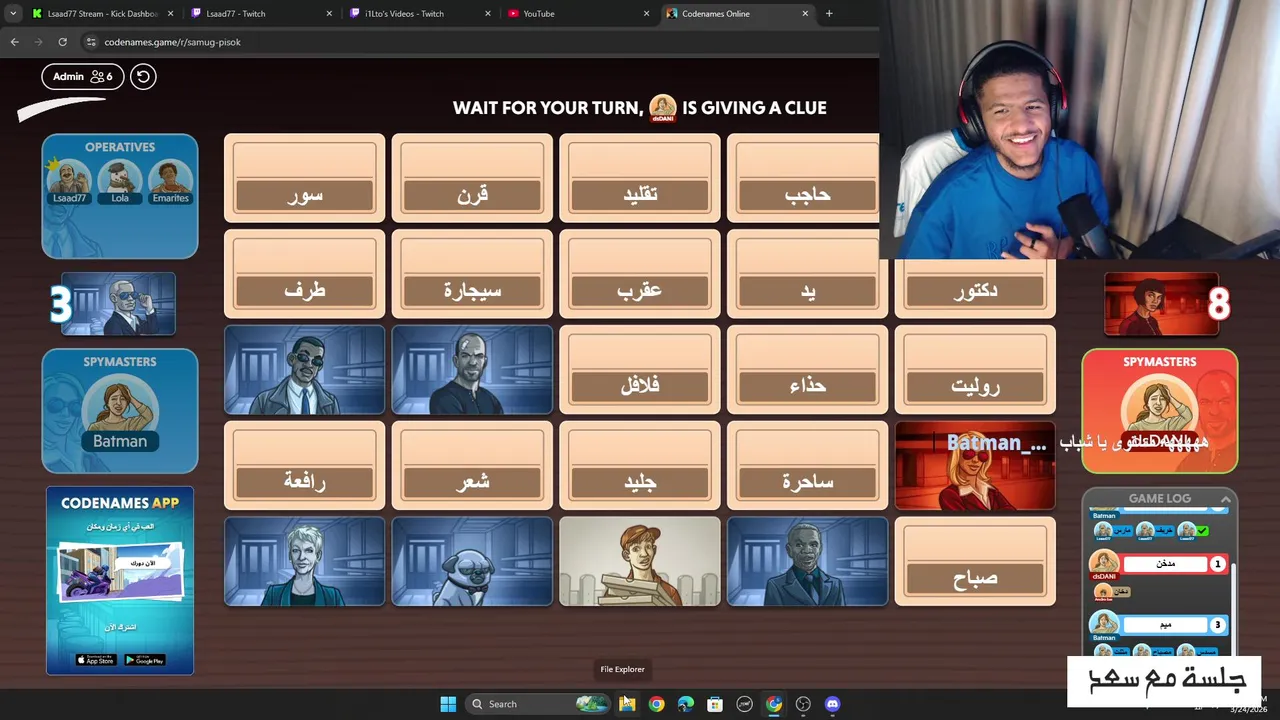The image size is (1280, 720).
Task: Click the reset game circular arrow icon
Action: pos(143,76)
